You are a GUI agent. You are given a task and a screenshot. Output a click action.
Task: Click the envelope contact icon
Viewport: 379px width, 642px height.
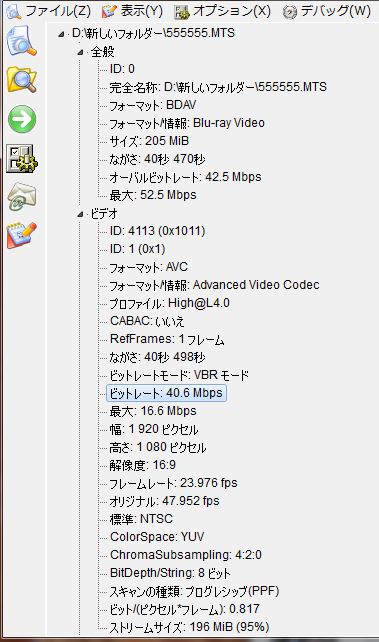coord(22,197)
